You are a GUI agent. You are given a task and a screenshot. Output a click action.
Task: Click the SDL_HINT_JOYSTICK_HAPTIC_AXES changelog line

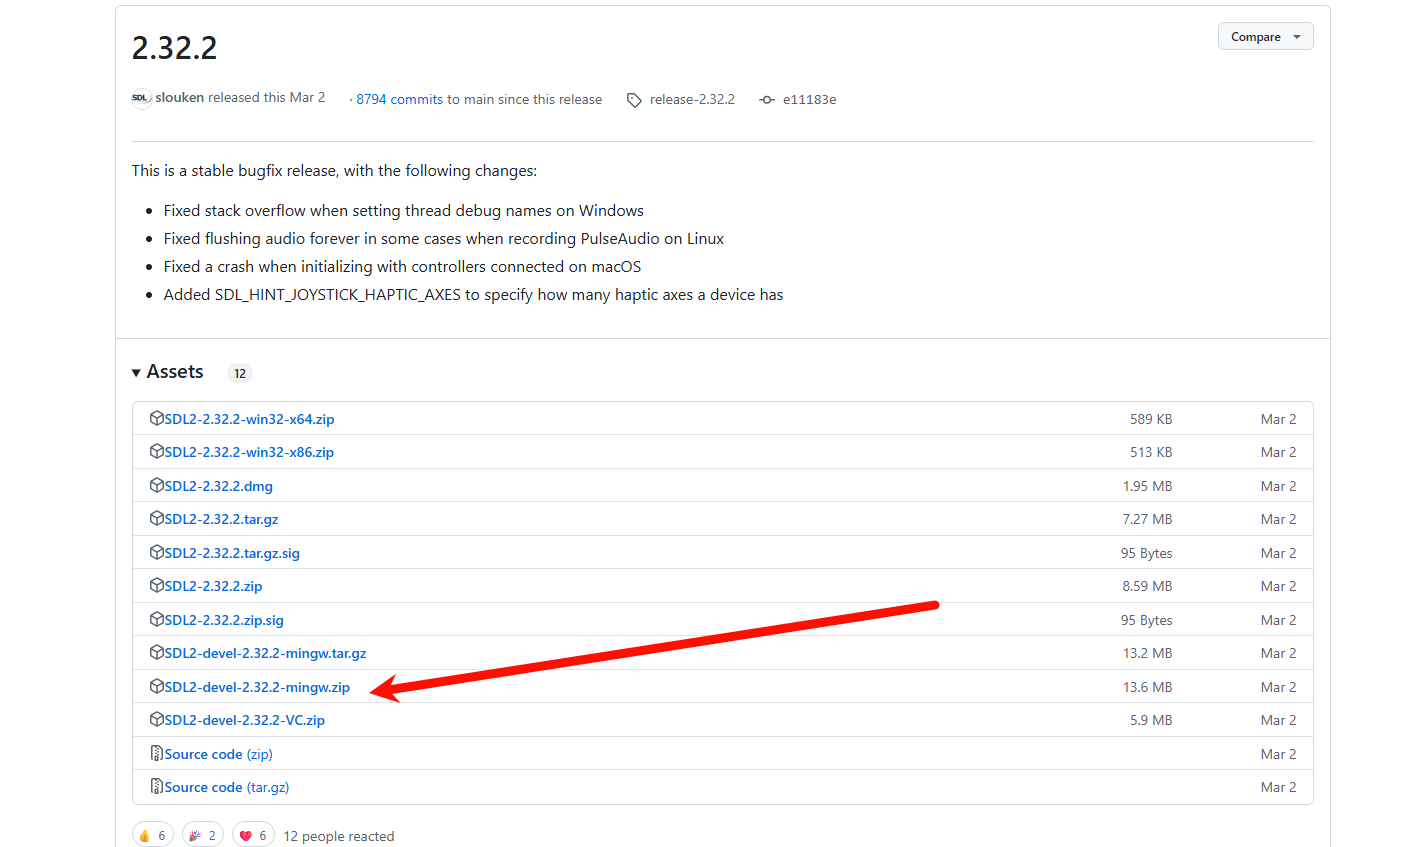click(x=473, y=294)
